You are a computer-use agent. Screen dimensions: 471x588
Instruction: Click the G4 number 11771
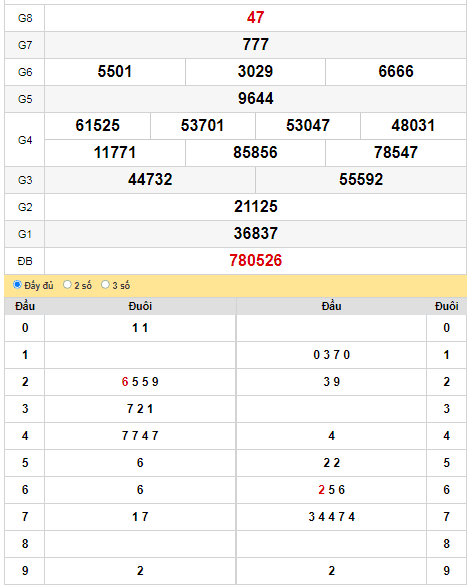tap(115, 153)
